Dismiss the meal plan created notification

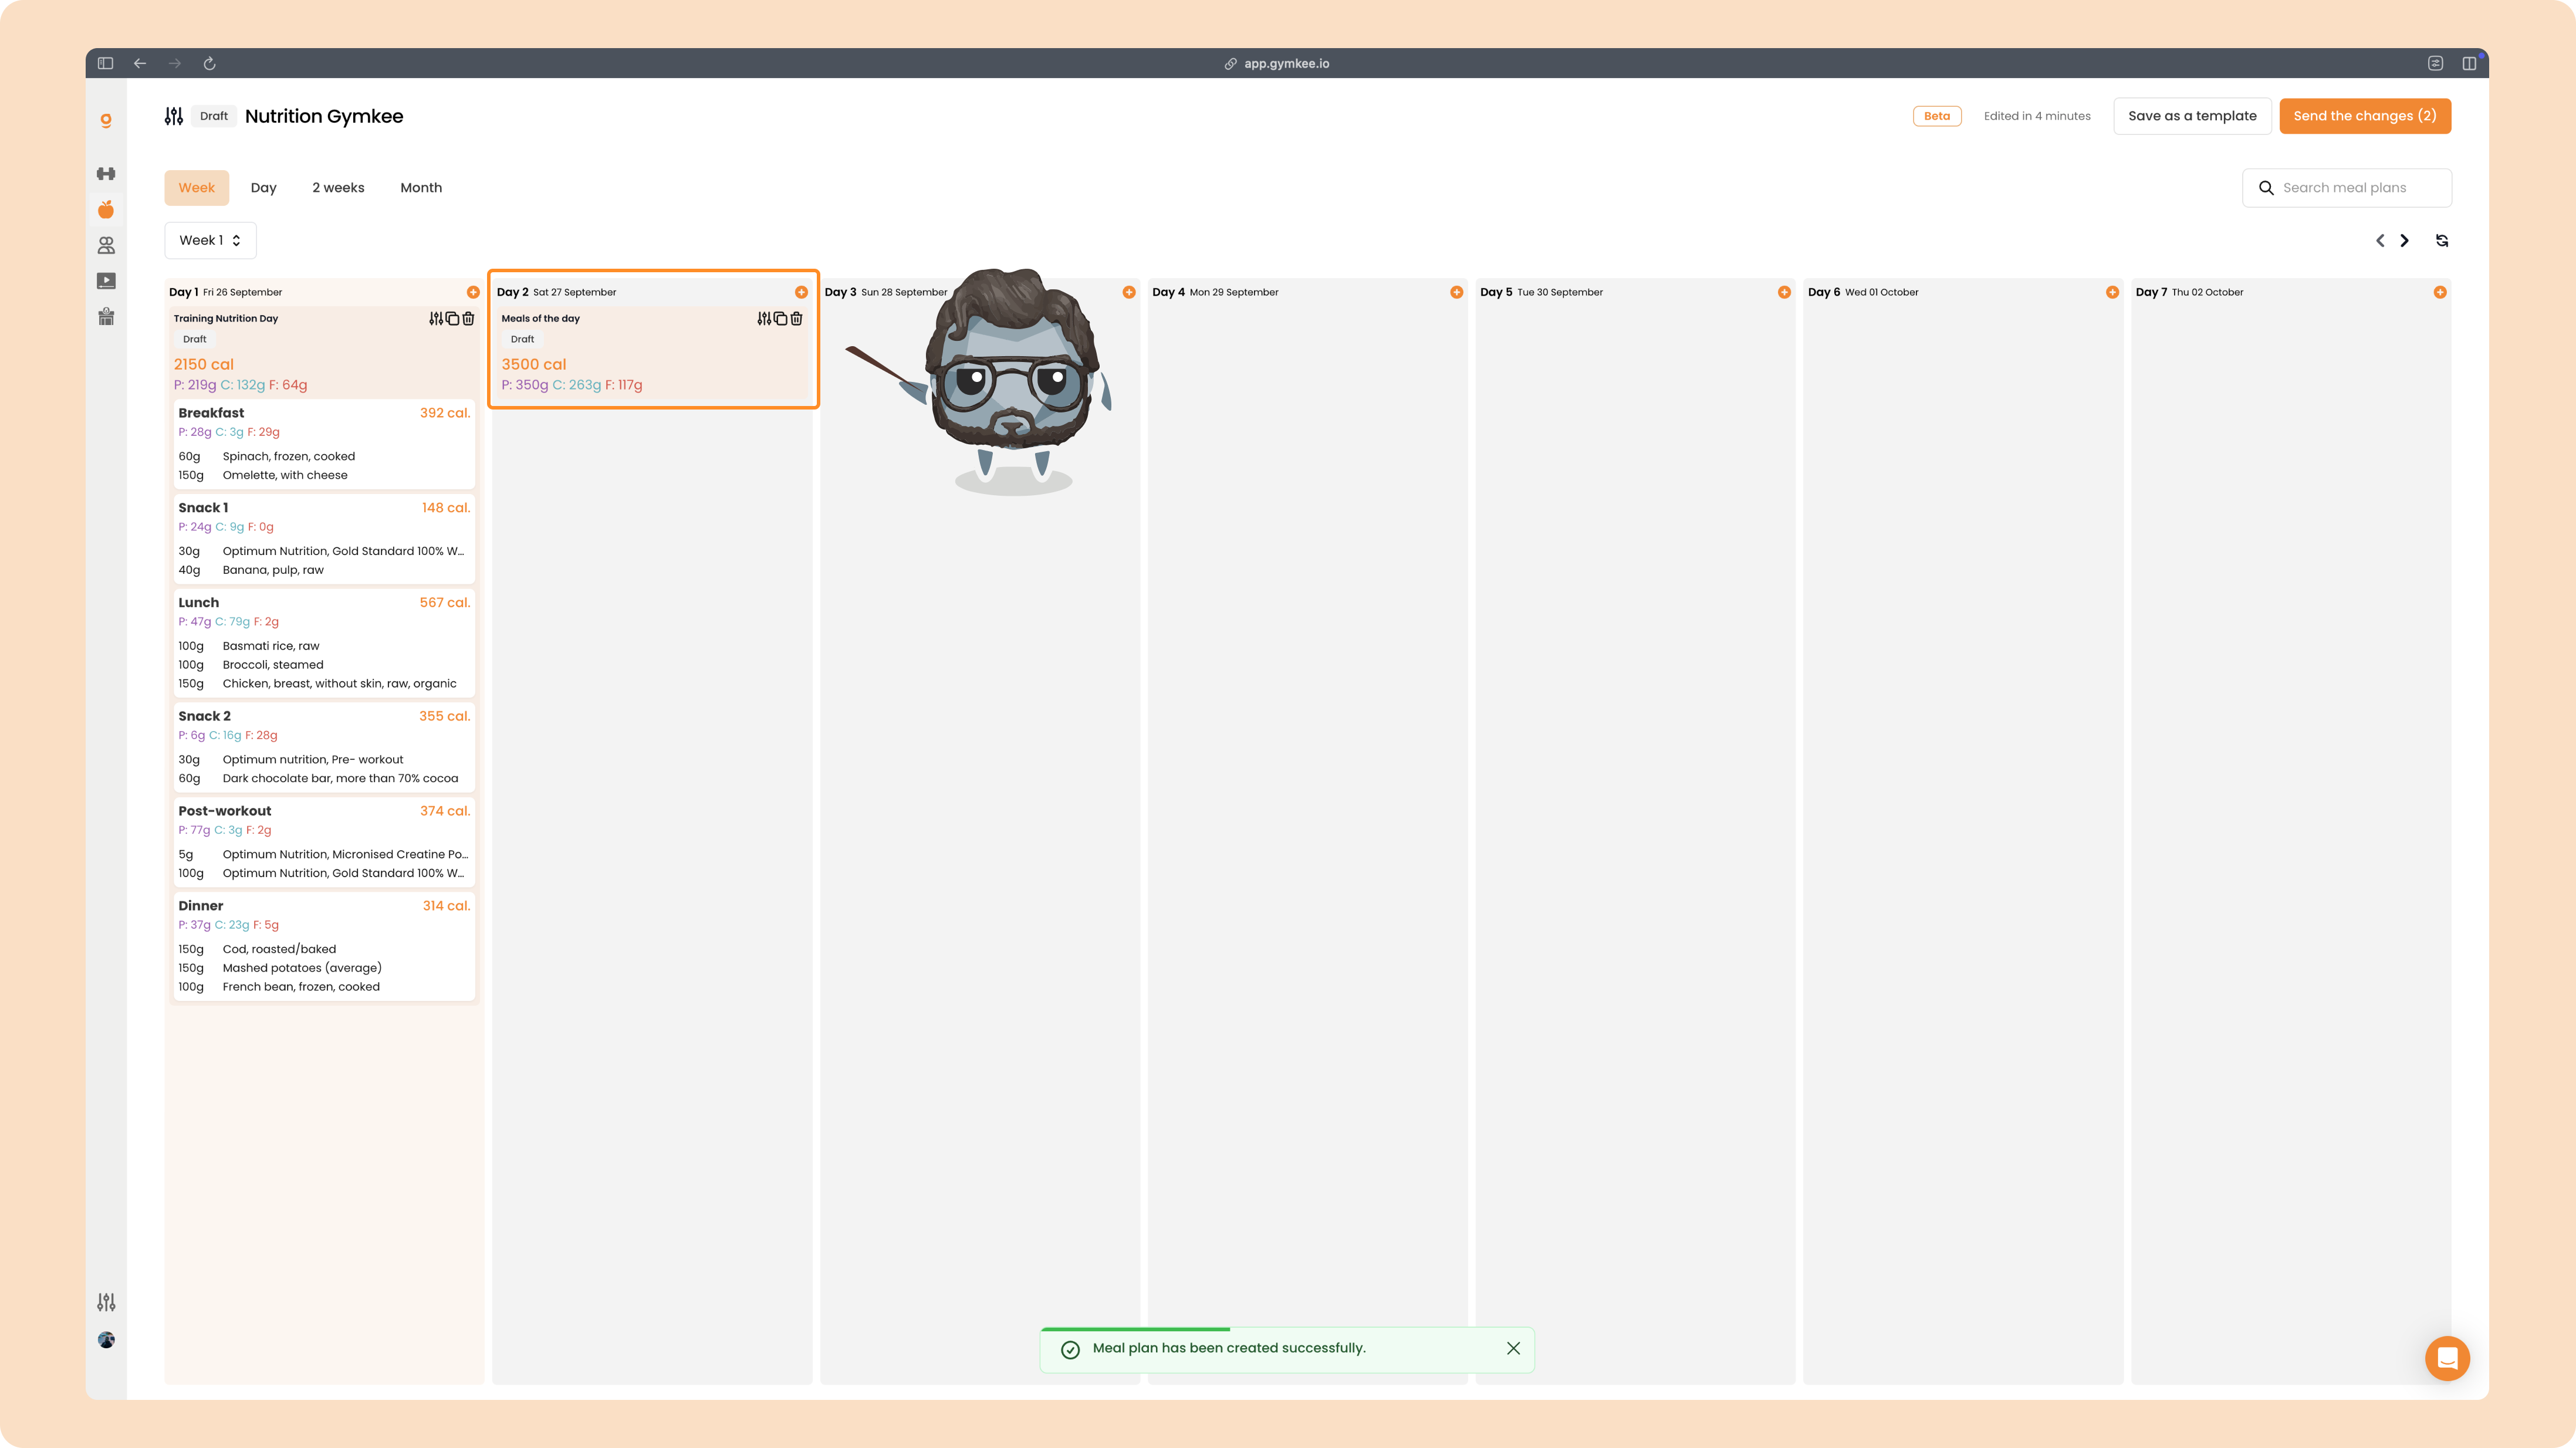(x=1513, y=1348)
